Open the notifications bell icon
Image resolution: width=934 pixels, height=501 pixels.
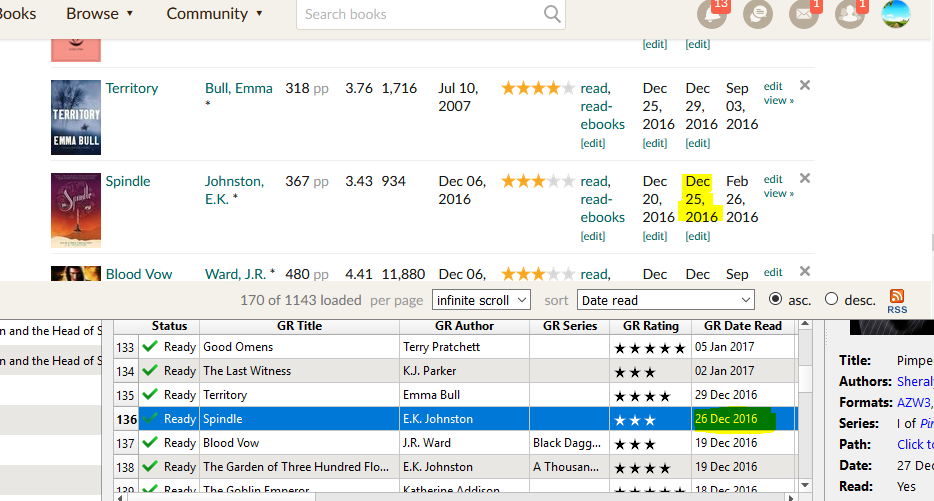(711, 15)
